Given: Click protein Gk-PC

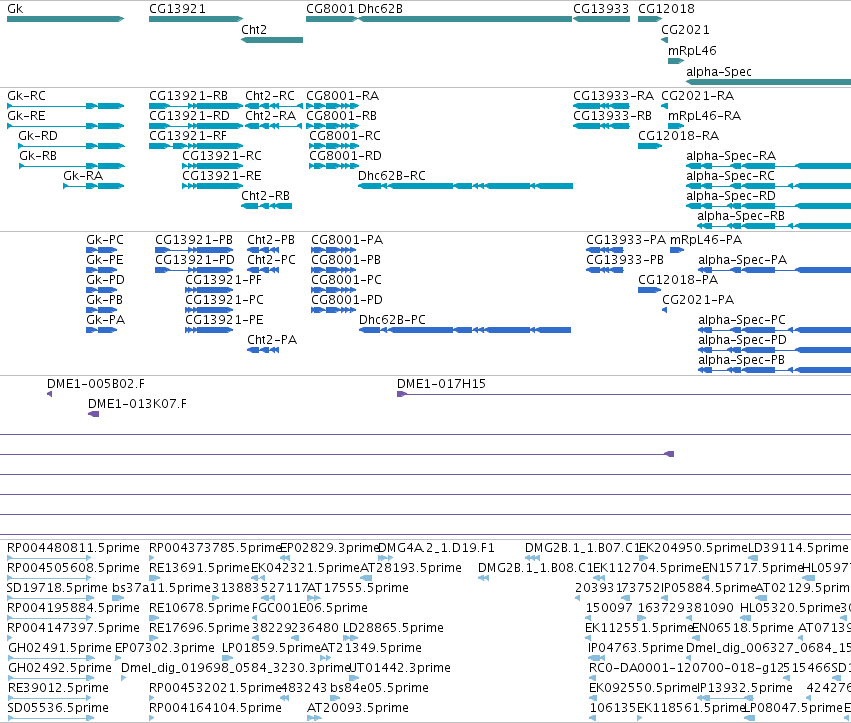Looking at the screenshot, I should point(105,240).
